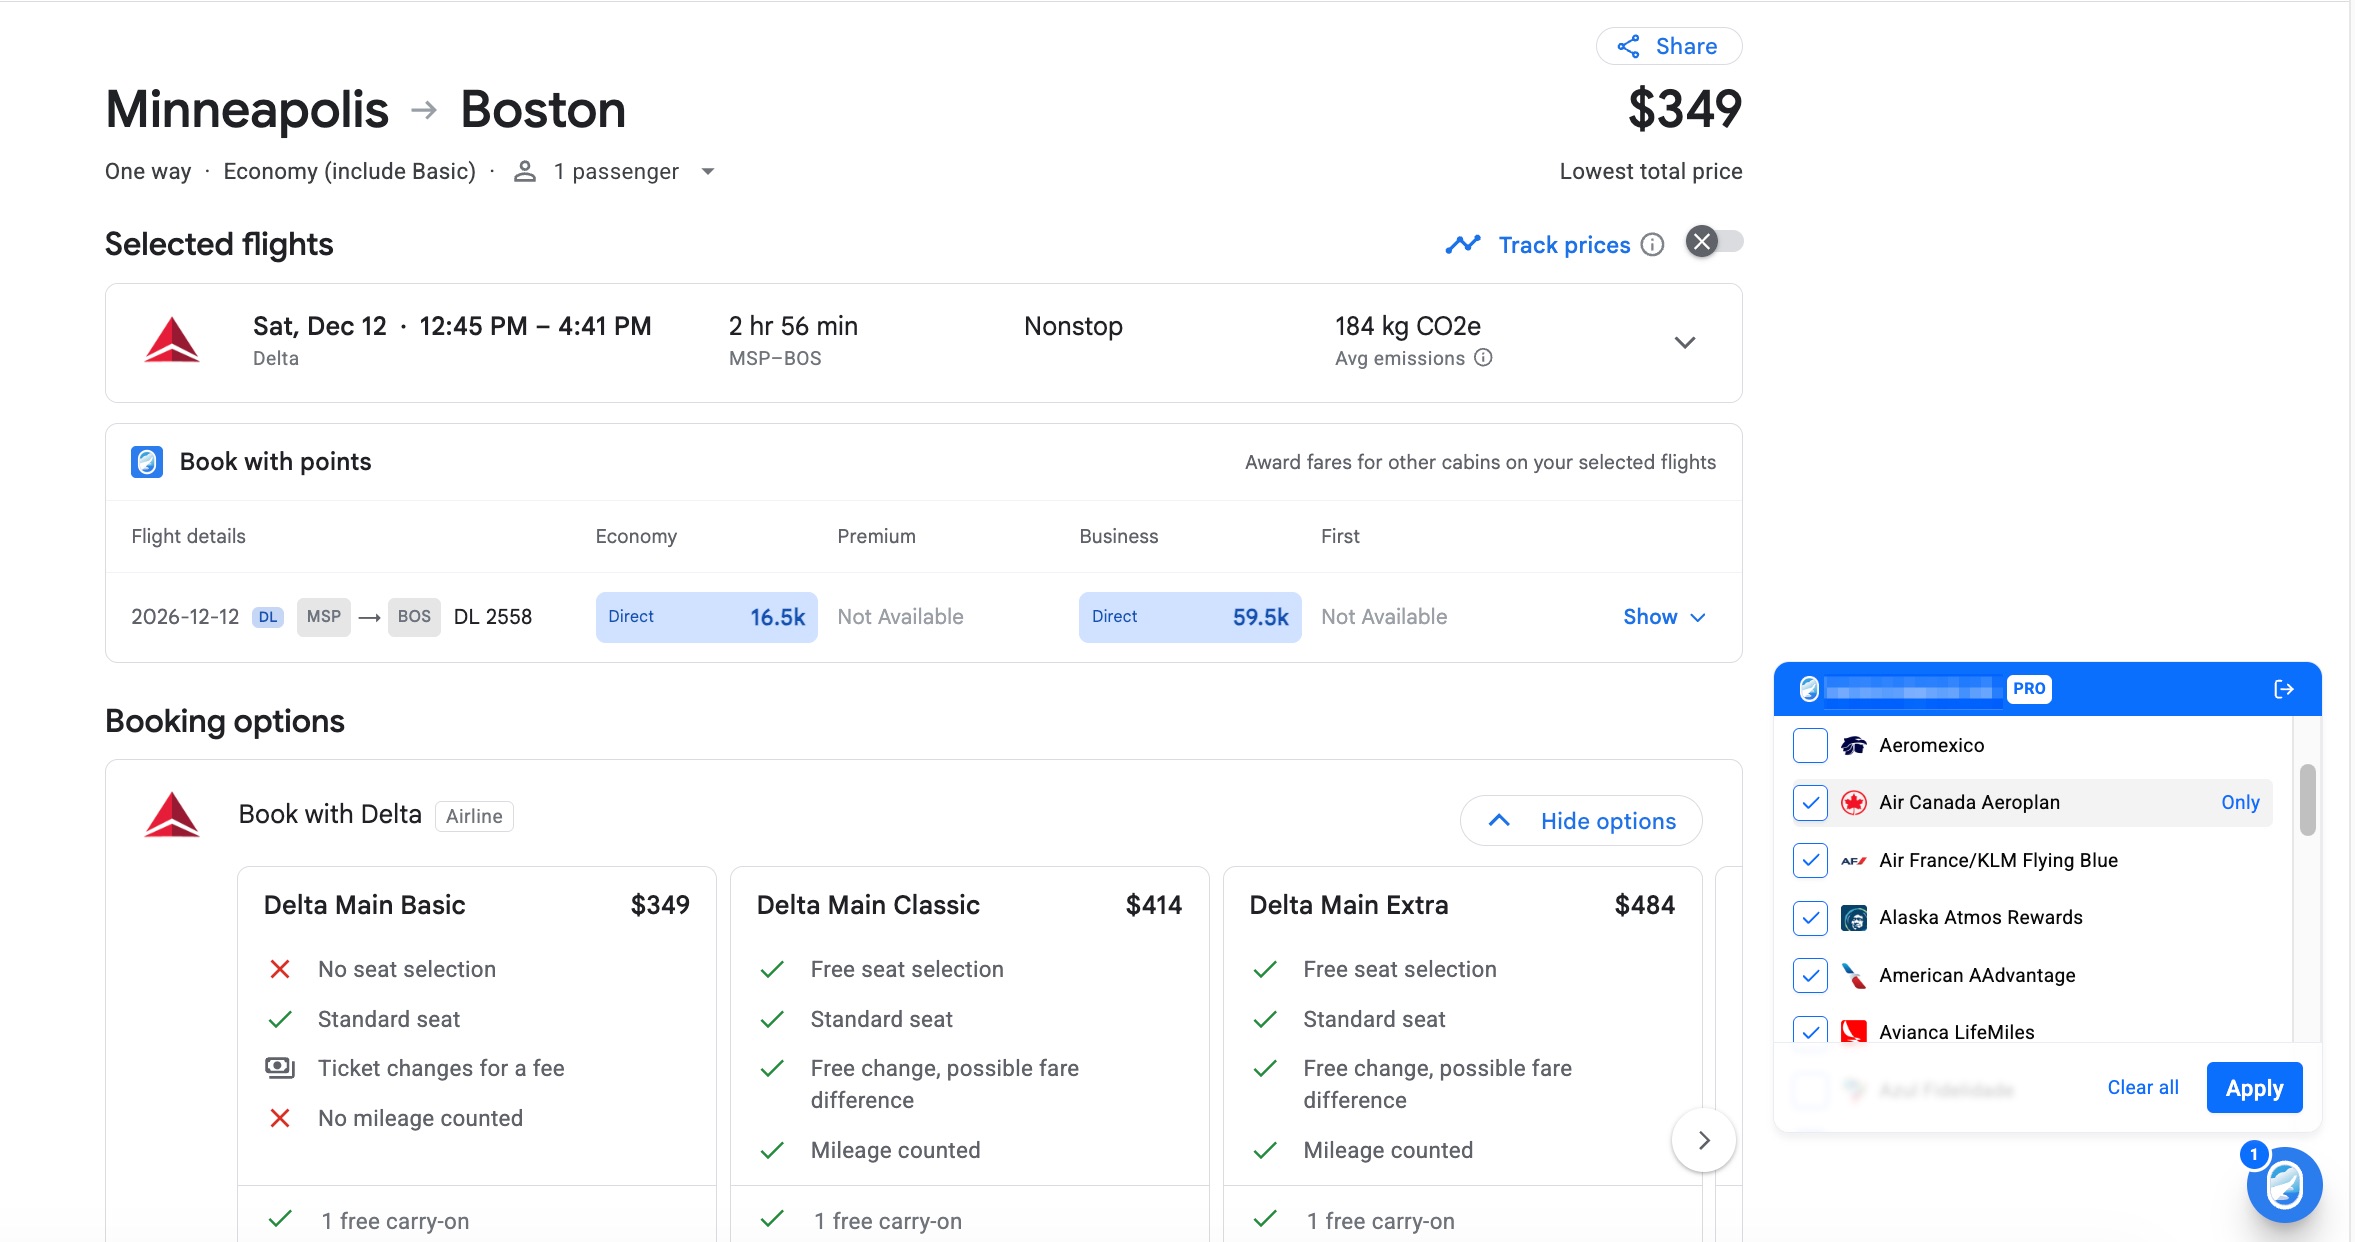Uncheck the American AAdvantage checkbox
The width and height of the screenshot is (2355, 1242).
tap(1810, 975)
